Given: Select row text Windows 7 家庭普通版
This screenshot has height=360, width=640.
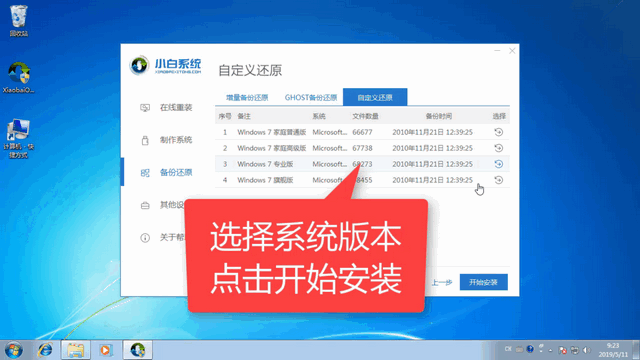Looking at the screenshot, I should 272,132.
